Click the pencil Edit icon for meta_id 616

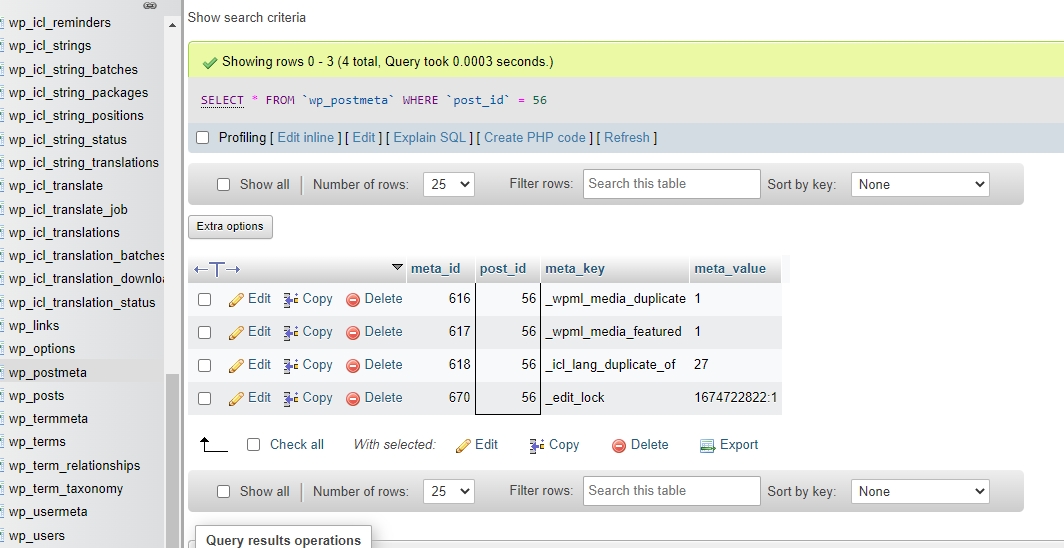pyautogui.click(x=237, y=299)
